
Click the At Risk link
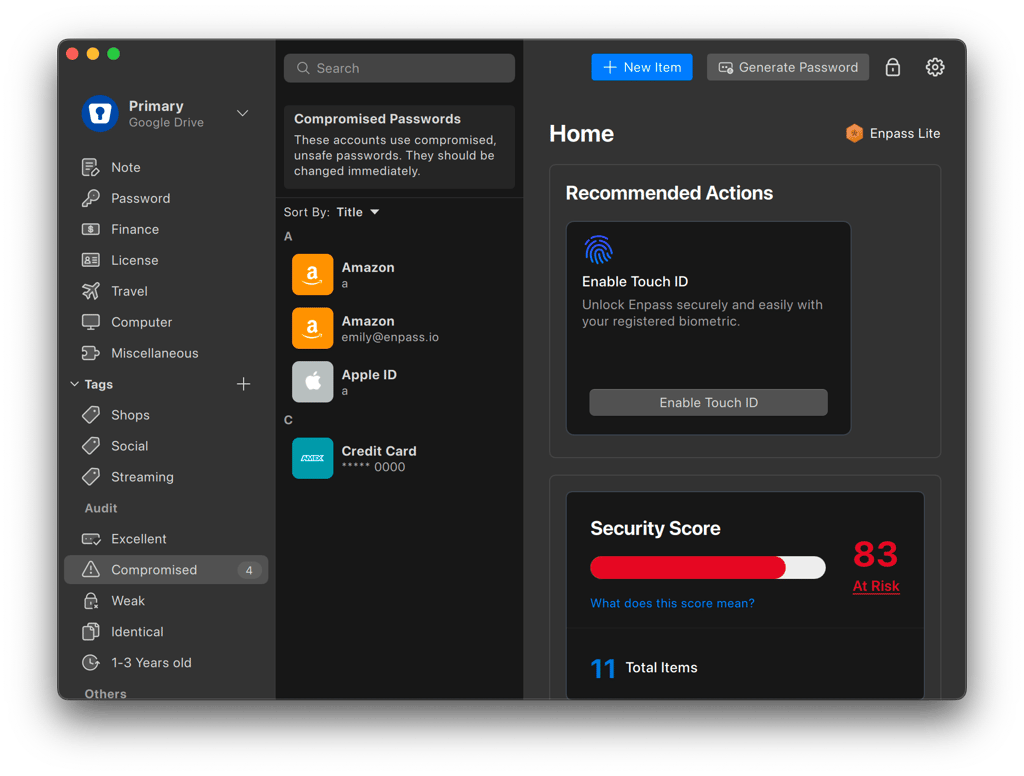[x=876, y=586]
